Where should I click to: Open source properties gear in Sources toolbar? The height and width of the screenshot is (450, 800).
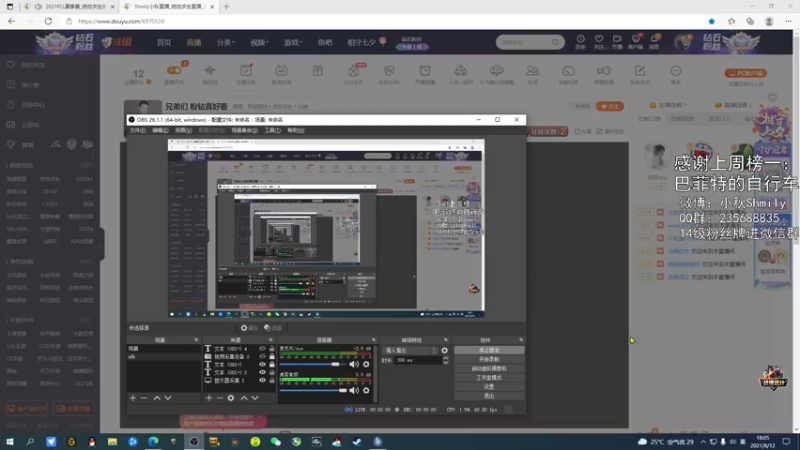coord(231,398)
